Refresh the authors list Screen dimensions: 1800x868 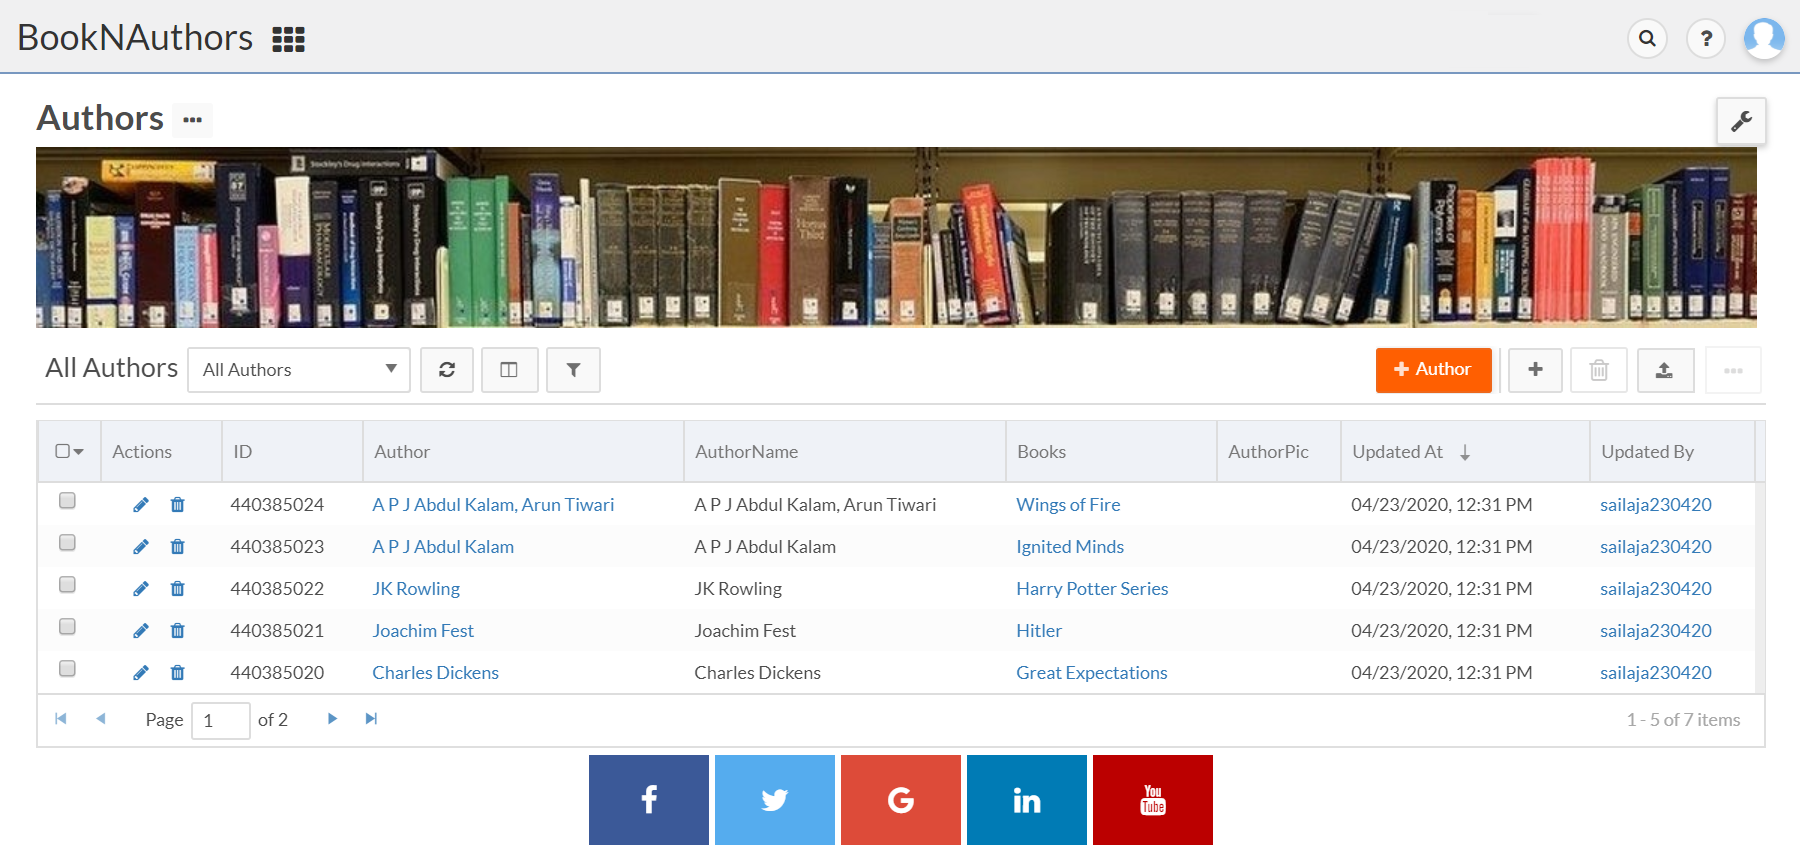coord(447,370)
